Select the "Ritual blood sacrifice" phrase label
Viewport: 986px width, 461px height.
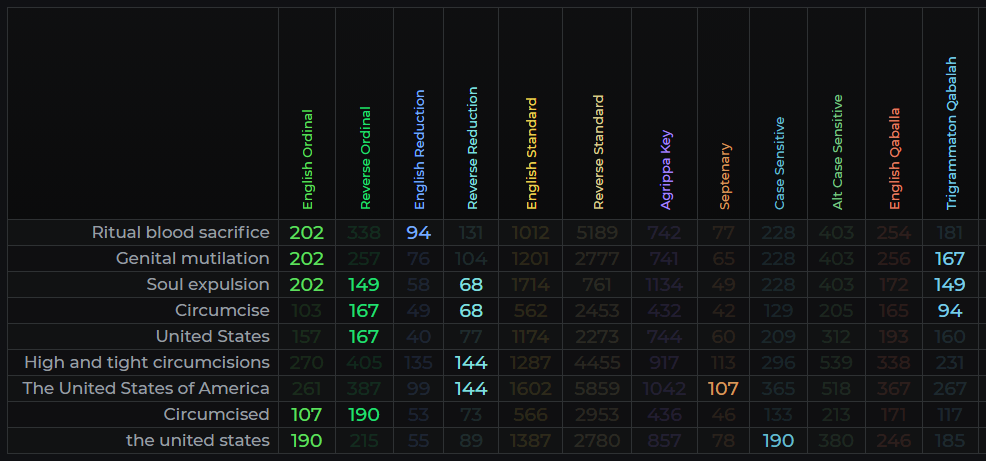point(180,233)
